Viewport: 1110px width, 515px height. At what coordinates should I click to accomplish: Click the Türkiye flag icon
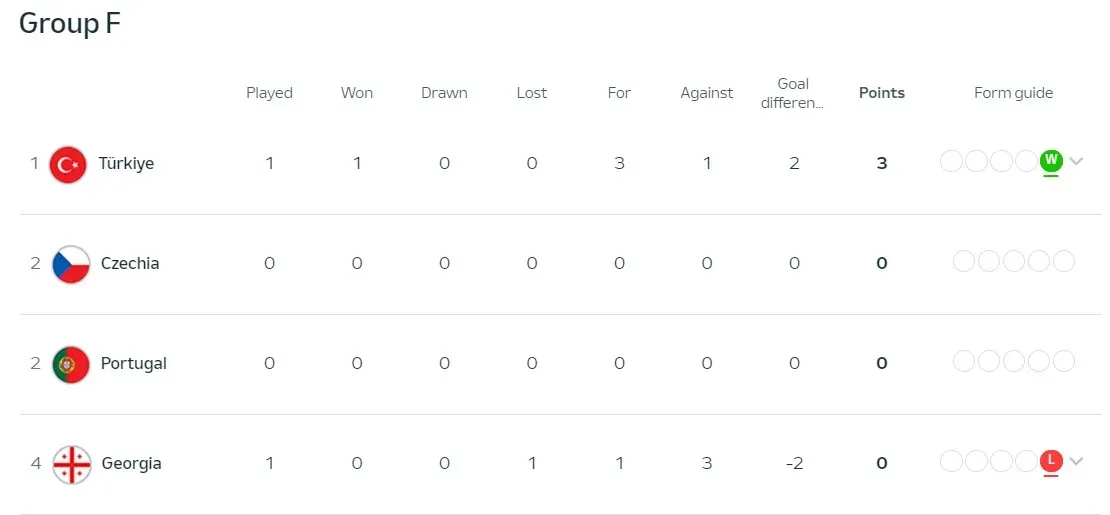(68, 164)
